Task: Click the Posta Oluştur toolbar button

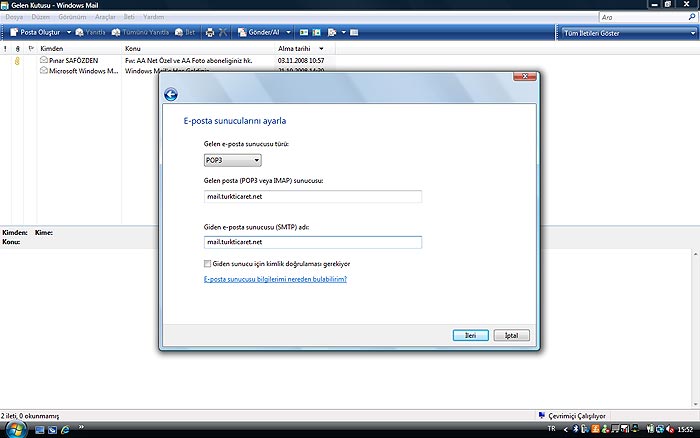Action: (35, 32)
